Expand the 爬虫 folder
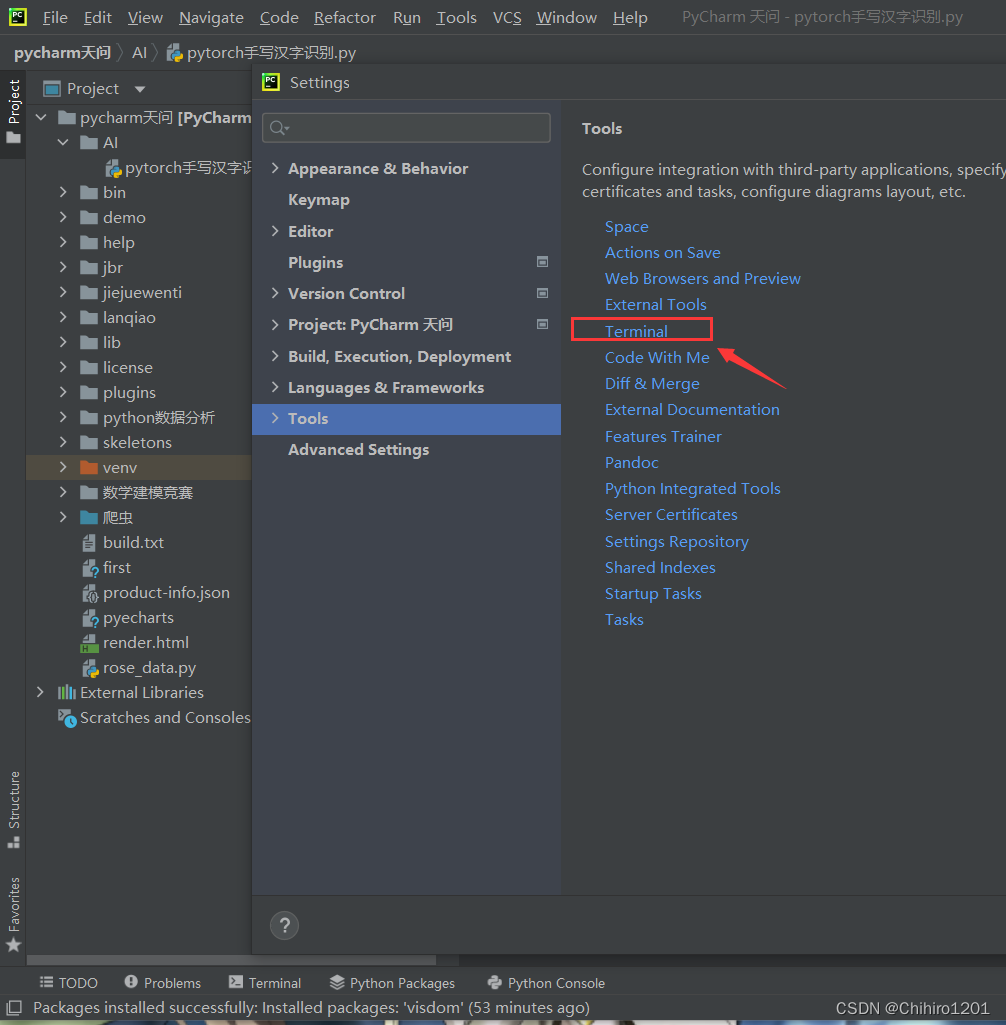The image size is (1006, 1025). (63, 517)
